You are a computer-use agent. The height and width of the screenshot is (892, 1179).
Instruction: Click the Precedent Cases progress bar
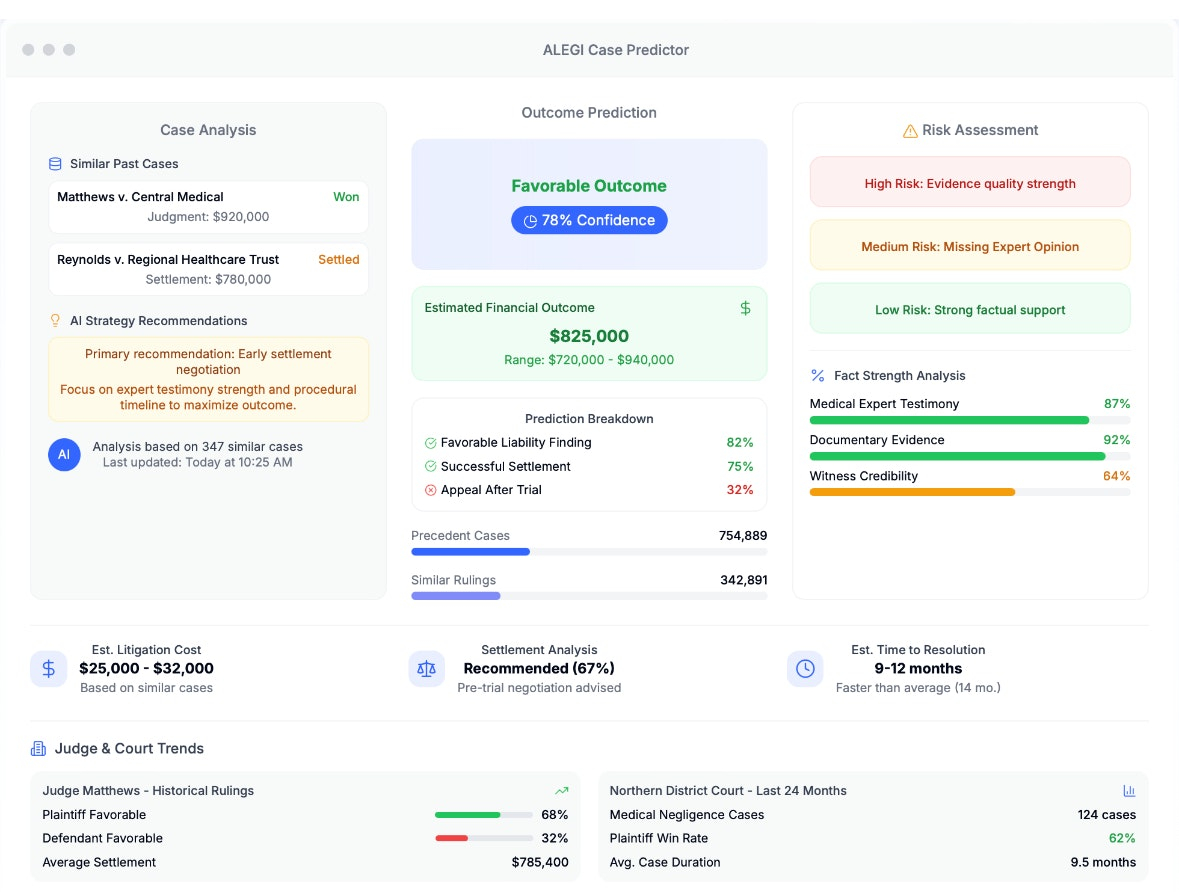589,552
